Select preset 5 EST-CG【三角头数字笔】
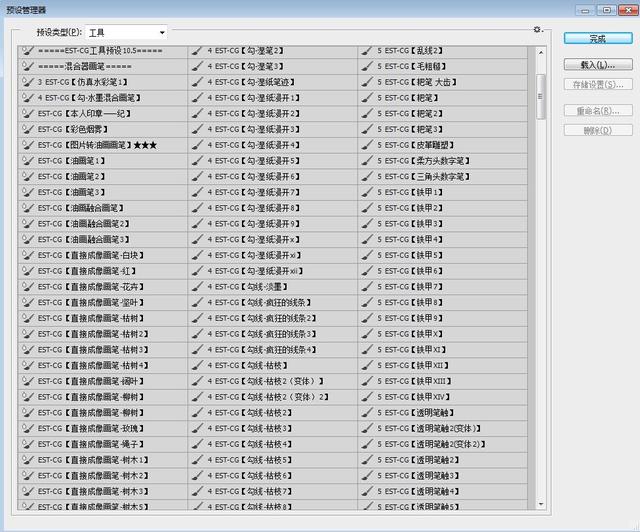Viewport: 640px width, 532px height. click(442, 176)
